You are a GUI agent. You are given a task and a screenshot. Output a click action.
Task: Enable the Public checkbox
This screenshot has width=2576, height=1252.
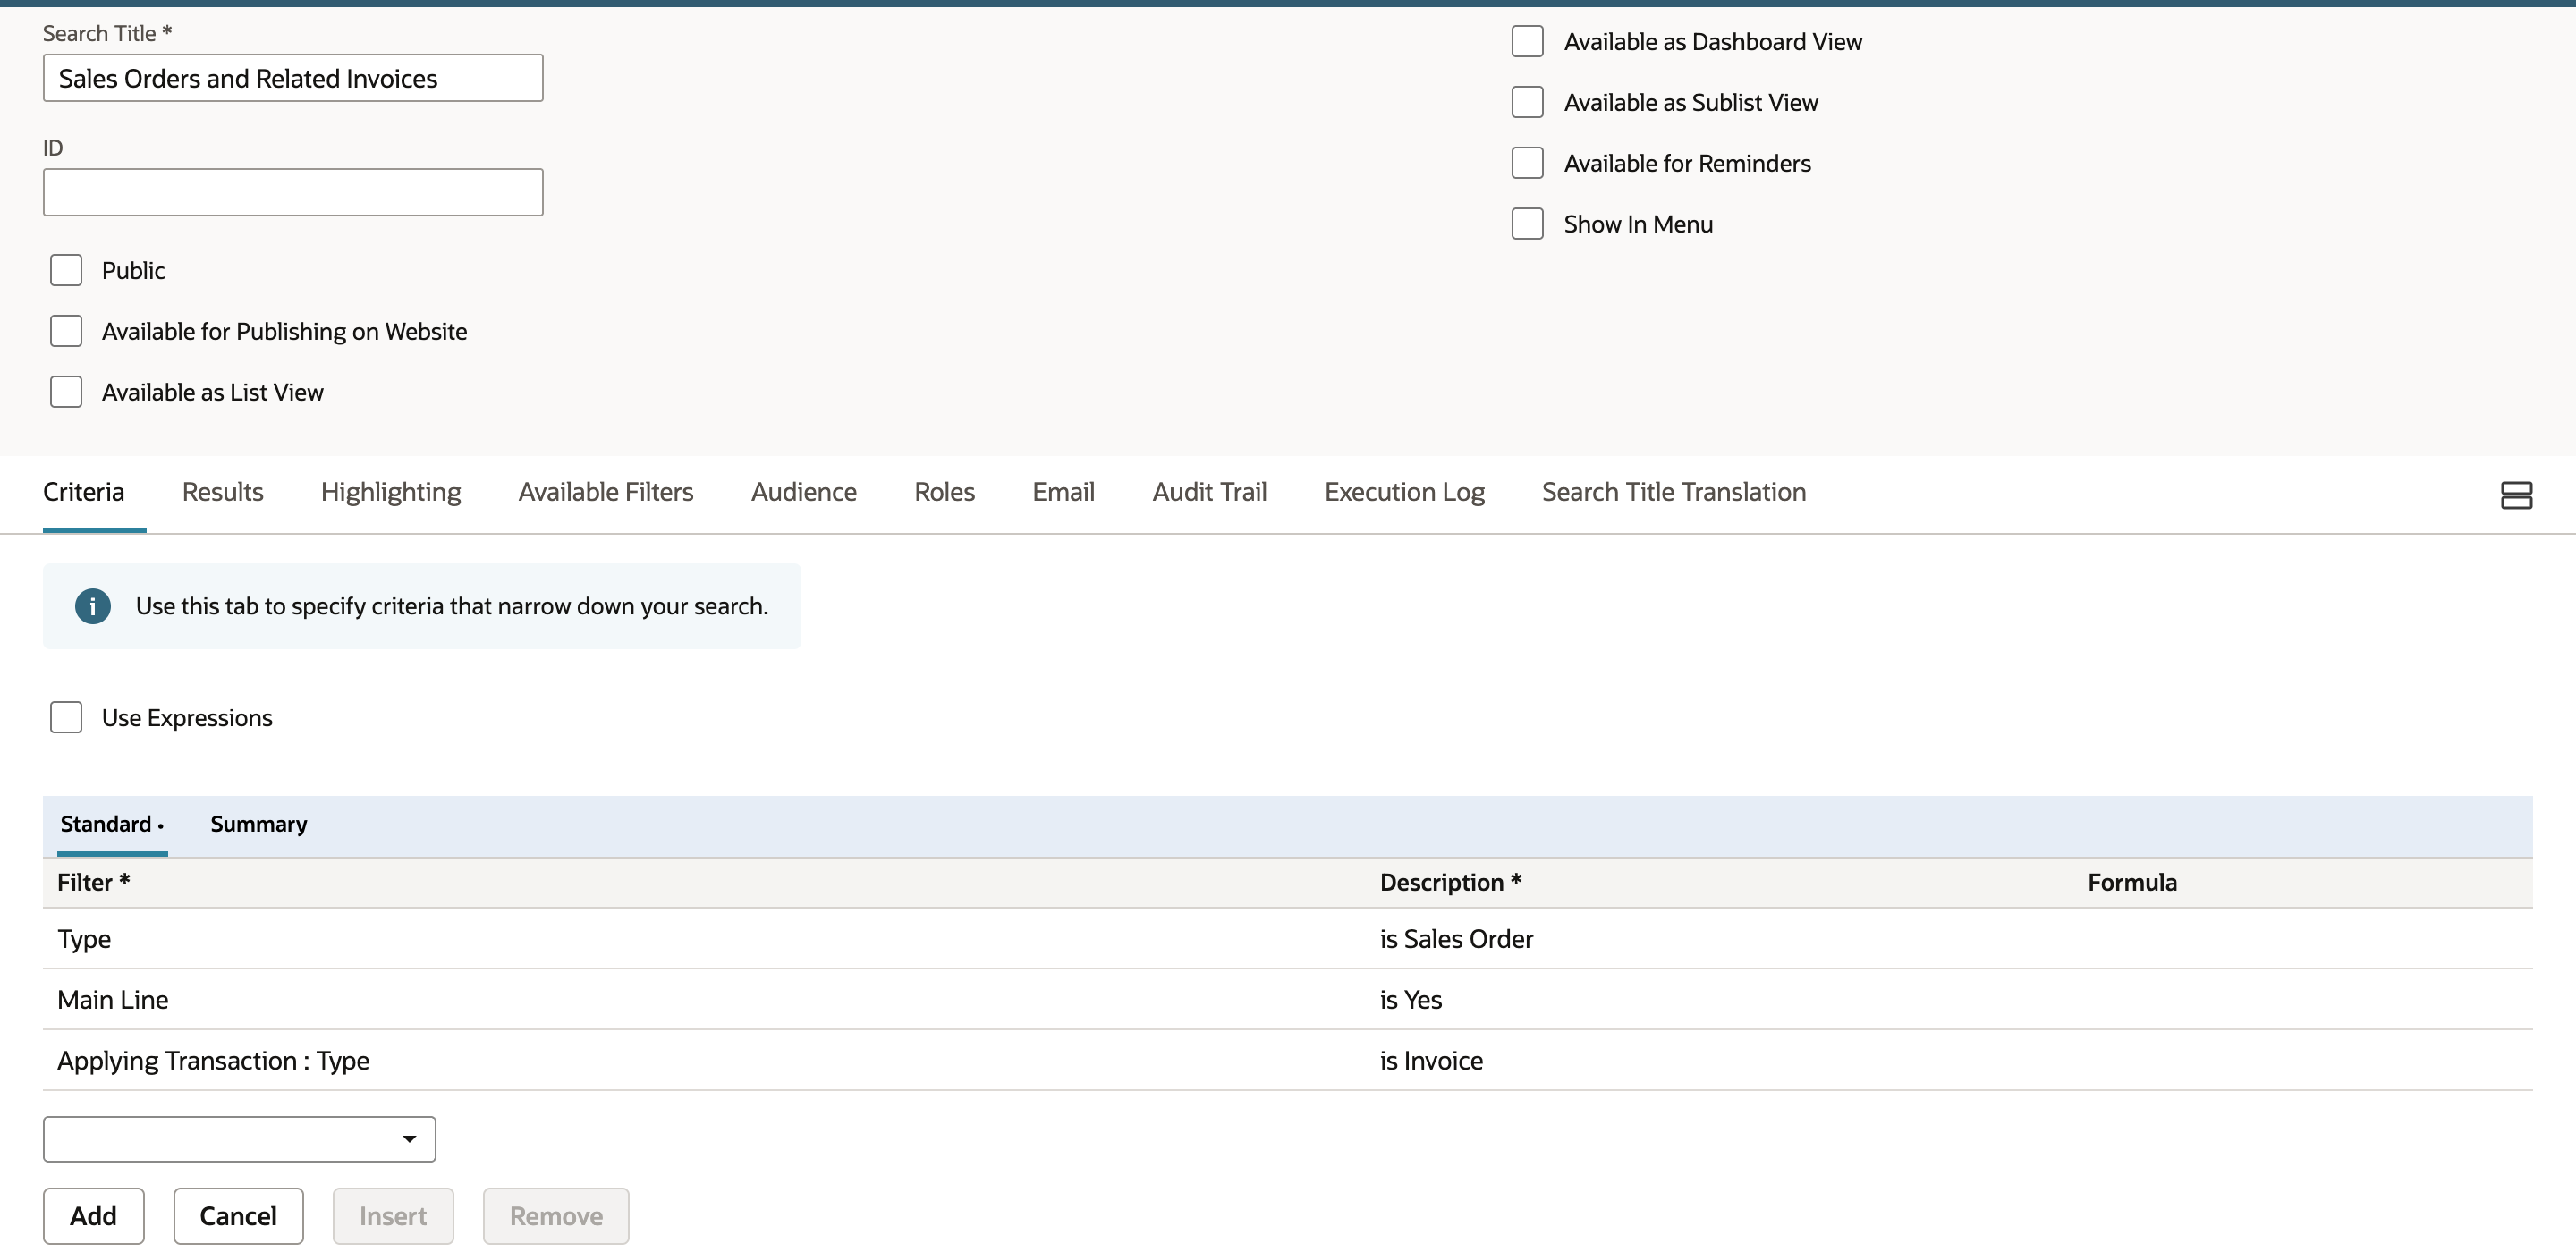66,270
